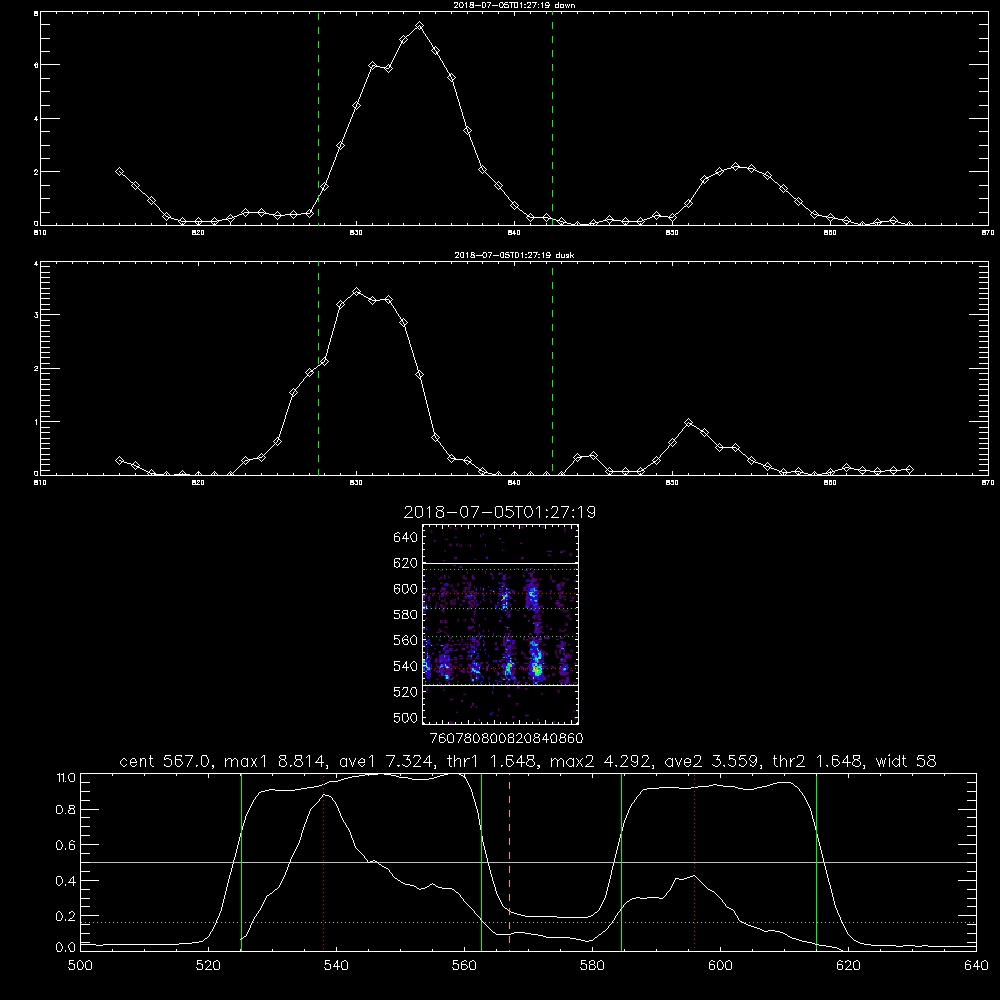This screenshot has height=1000, width=1000.
Task: Click heatmap y-axis label 620
Action: pos(406,563)
